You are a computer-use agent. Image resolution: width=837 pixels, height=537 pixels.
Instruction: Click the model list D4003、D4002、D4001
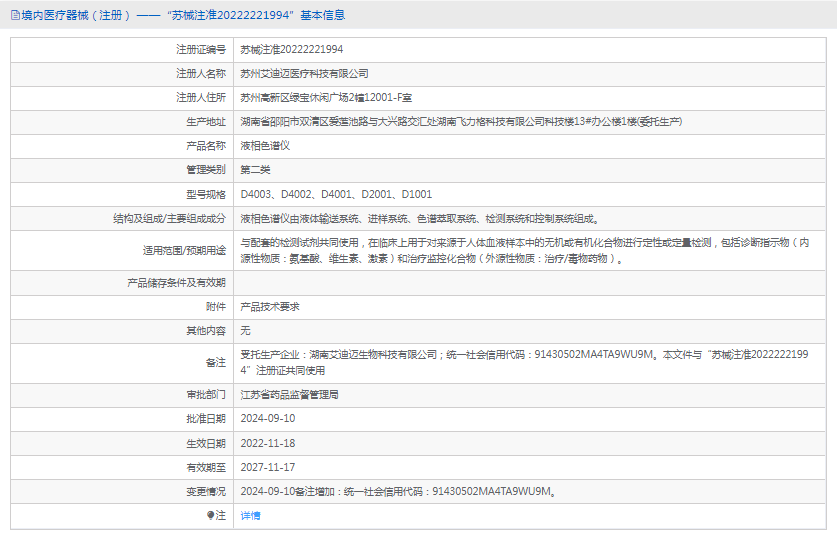tap(336, 194)
